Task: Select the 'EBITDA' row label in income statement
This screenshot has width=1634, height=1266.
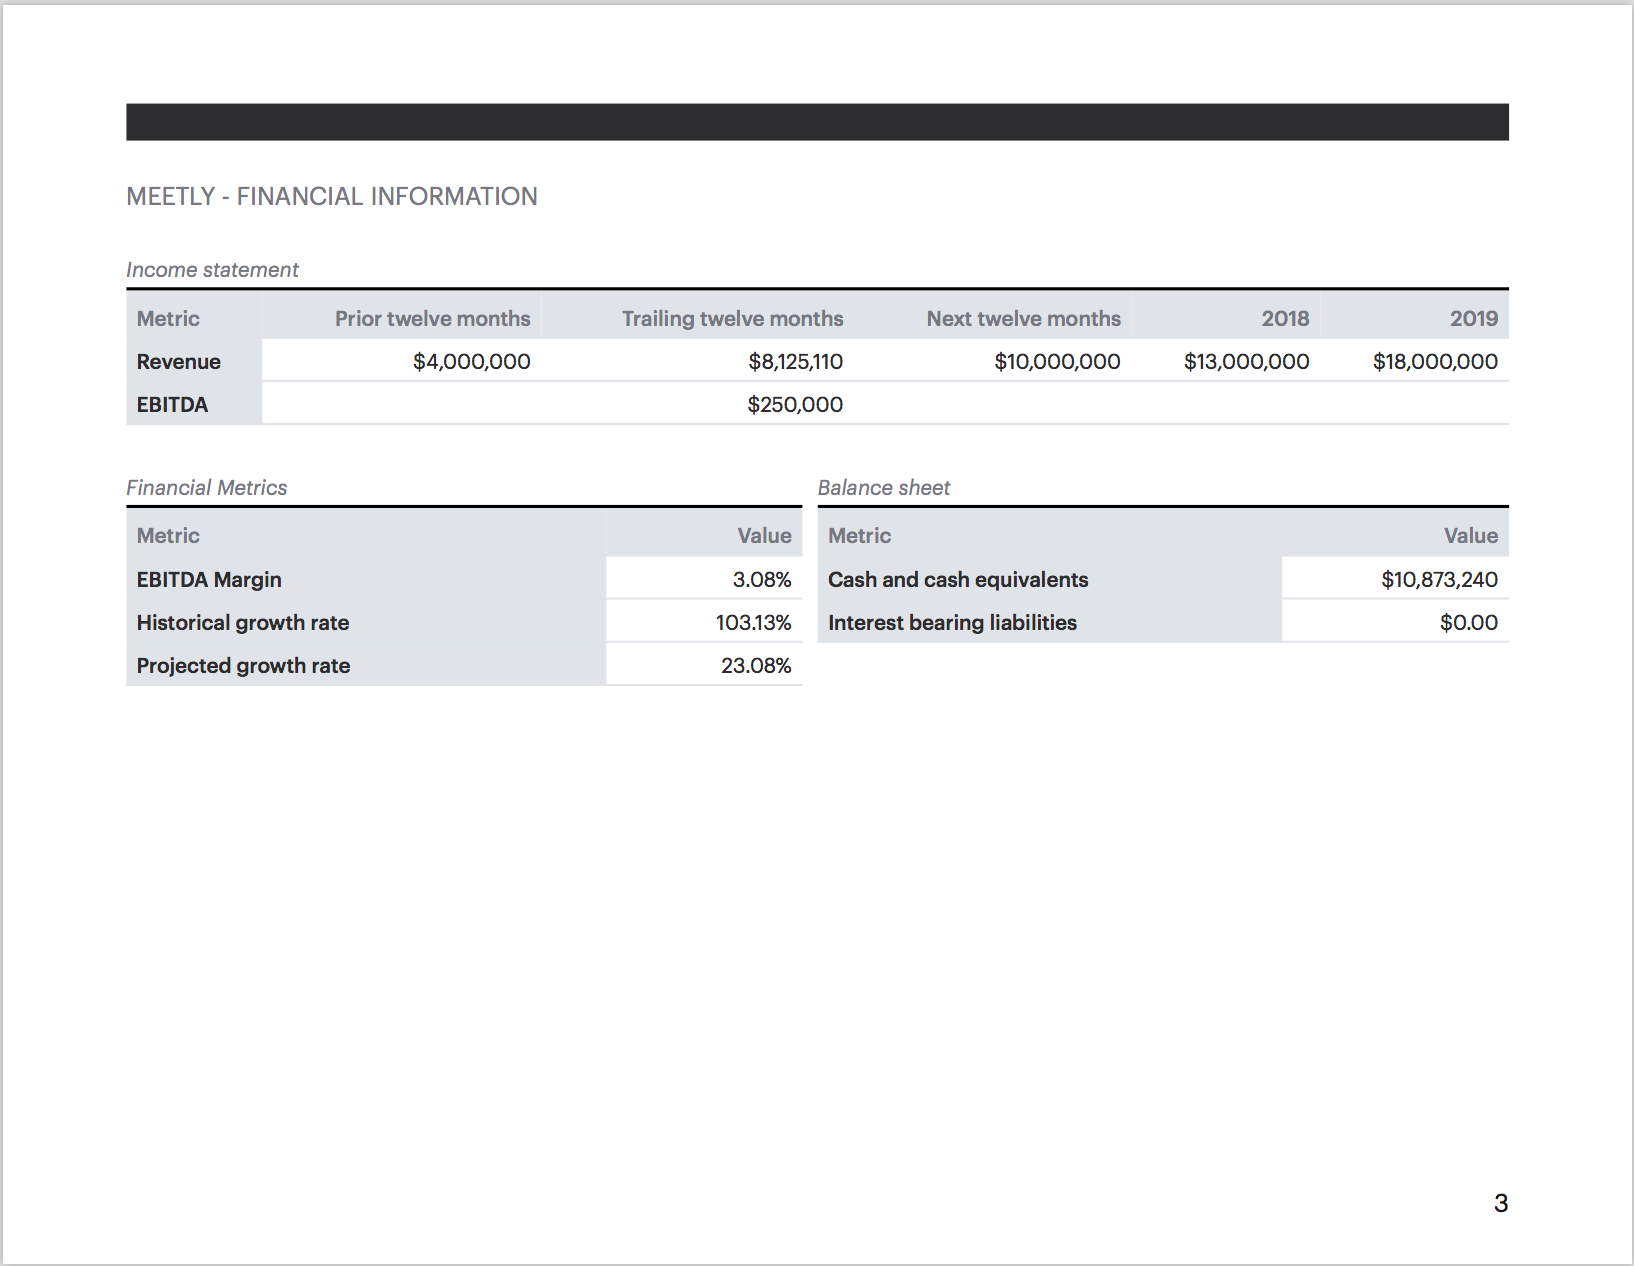Action: click(x=172, y=404)
